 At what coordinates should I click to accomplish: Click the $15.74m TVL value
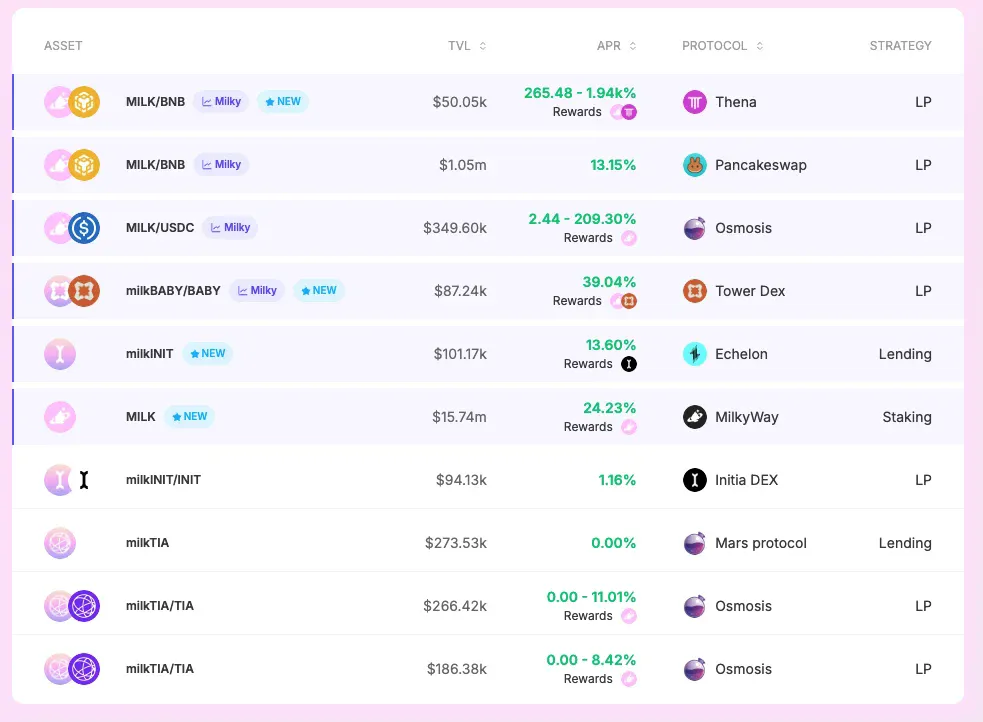click(459, 417)
